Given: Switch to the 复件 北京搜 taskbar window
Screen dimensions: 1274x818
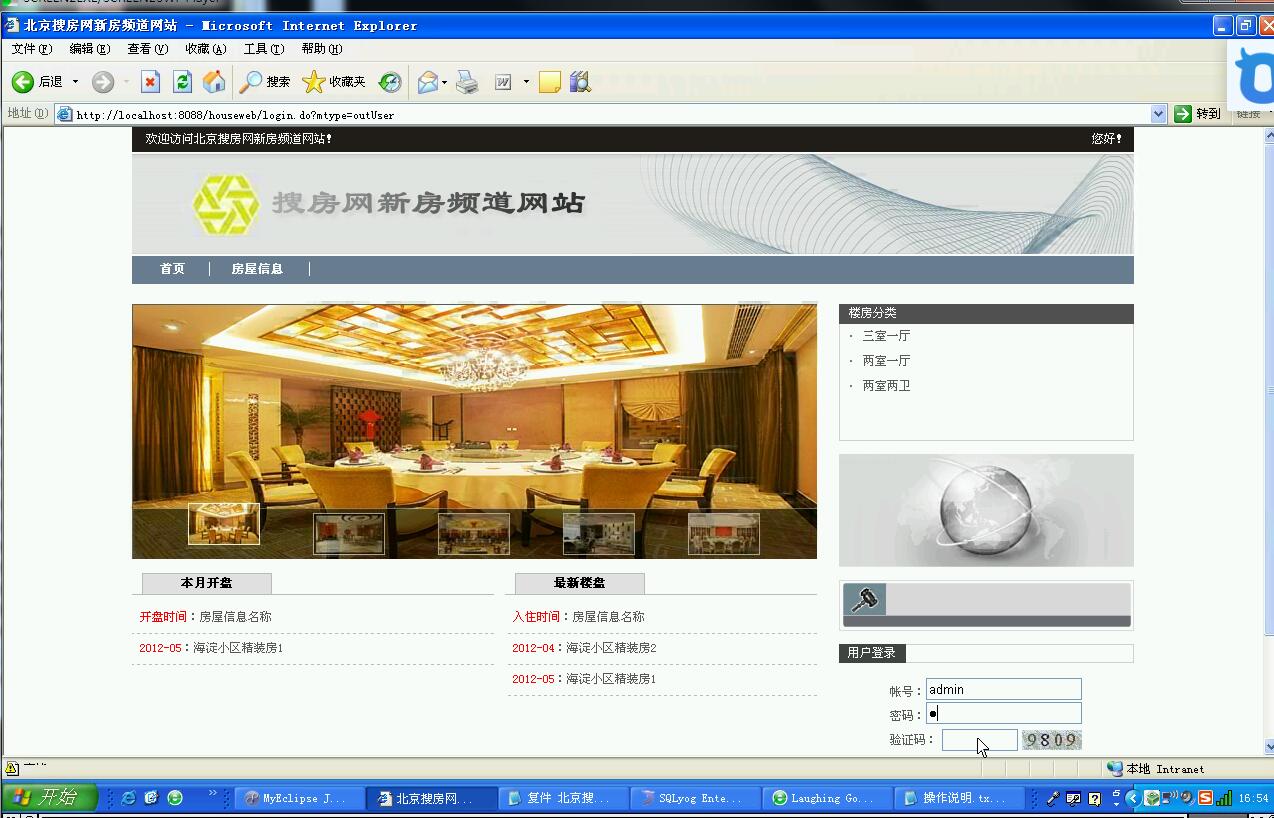Looking at the screenshot, I should tap(564, 798).
